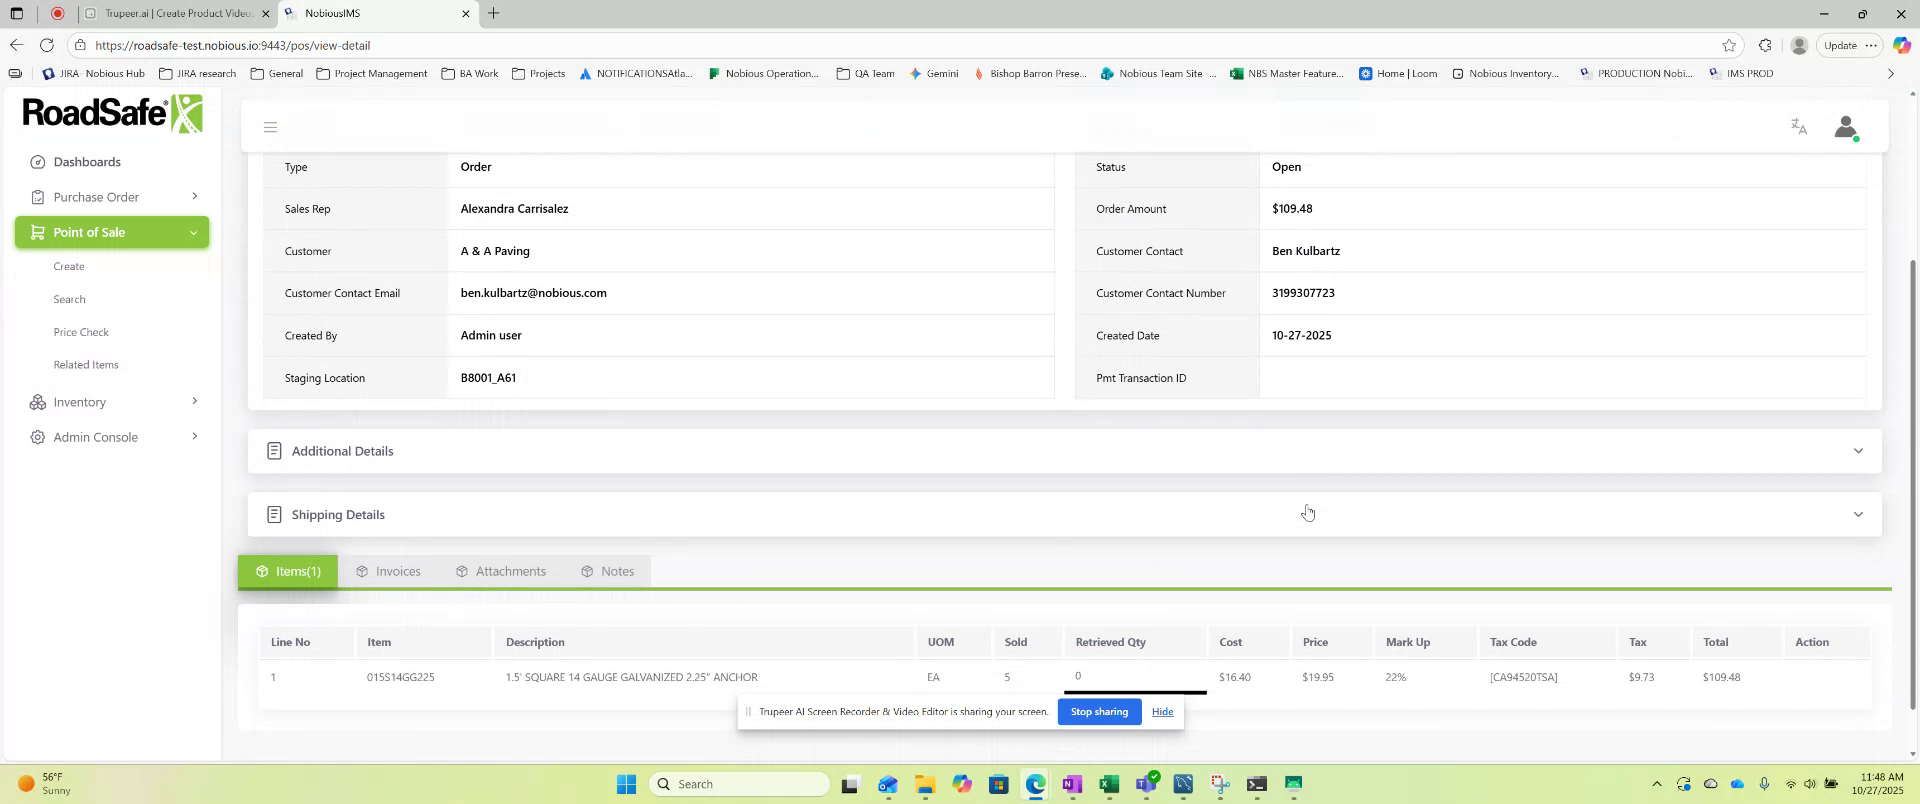Click the Additional Details document icon
The height and width of the screenshot is (804, 1920).
coord(274,451)
